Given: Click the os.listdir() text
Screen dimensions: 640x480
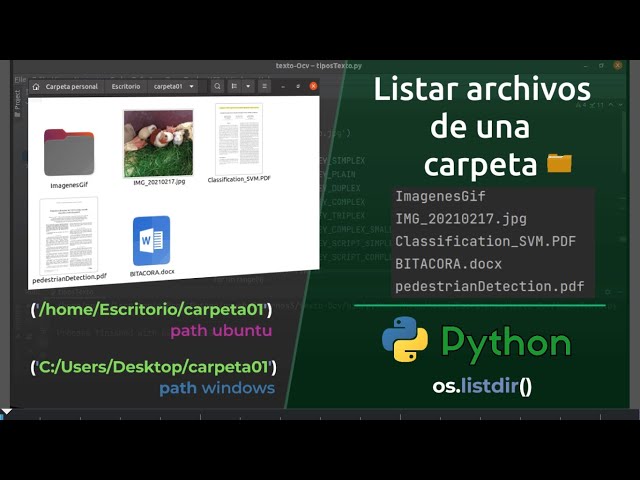Looking at the screenshot, I should tap(482, 386).
